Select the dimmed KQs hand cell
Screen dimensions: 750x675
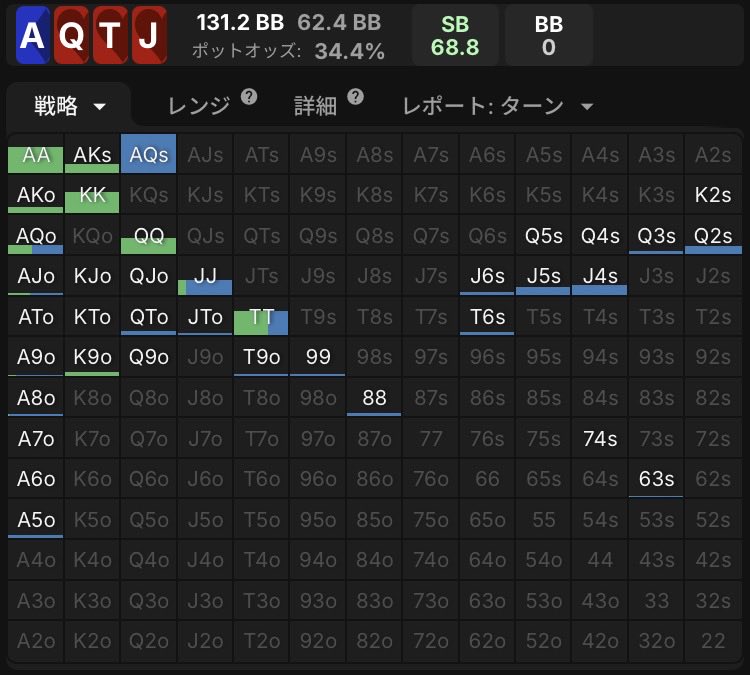(148, 194)
